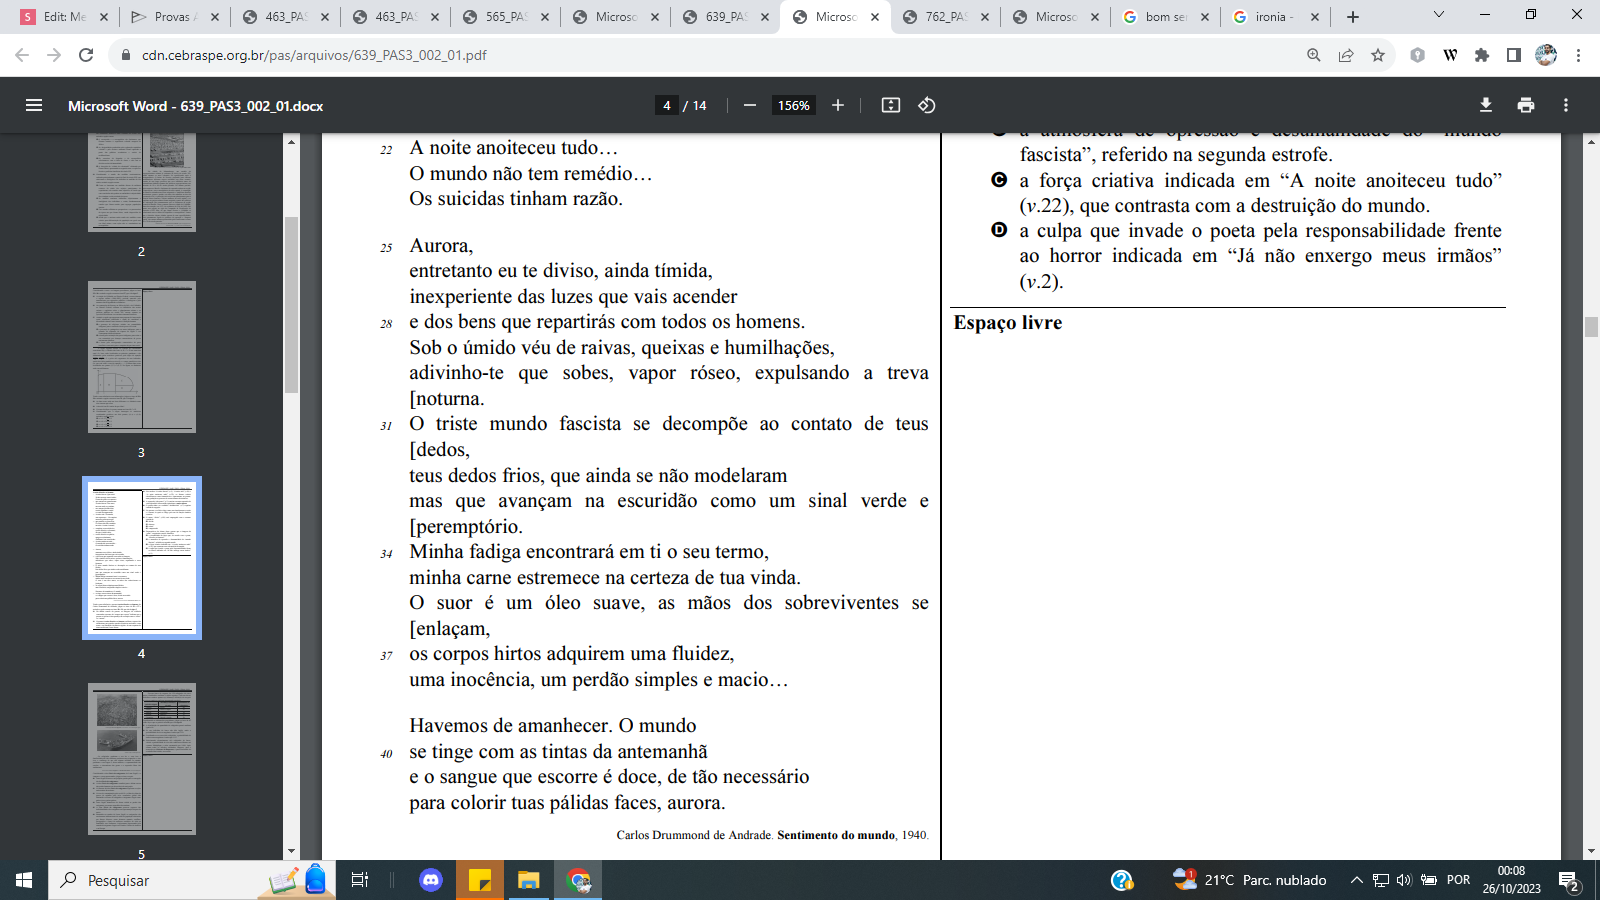Open the Windows Start menu
Screen dimensions: 1600x900
(x=24, y=880)
